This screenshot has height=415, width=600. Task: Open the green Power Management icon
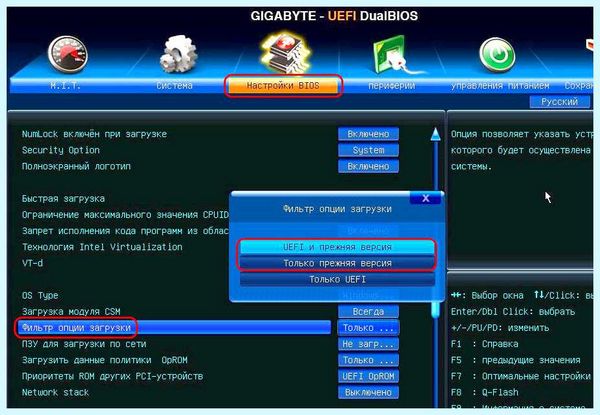497,55
